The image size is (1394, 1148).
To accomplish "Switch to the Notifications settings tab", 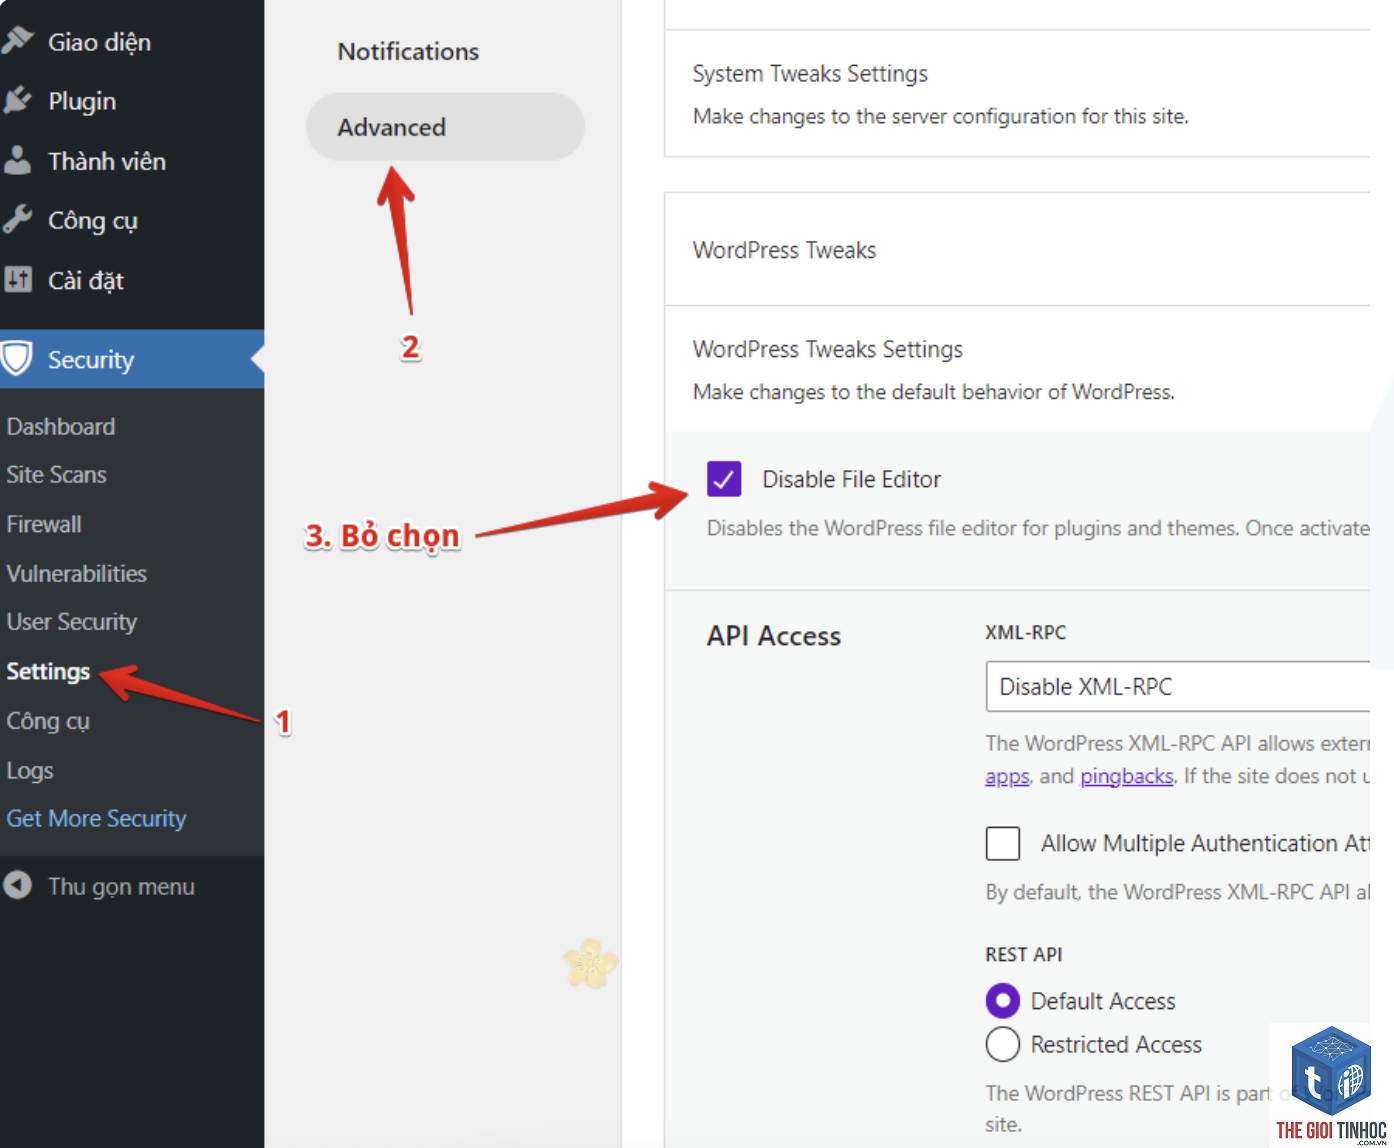I will [x=408, y=51].
